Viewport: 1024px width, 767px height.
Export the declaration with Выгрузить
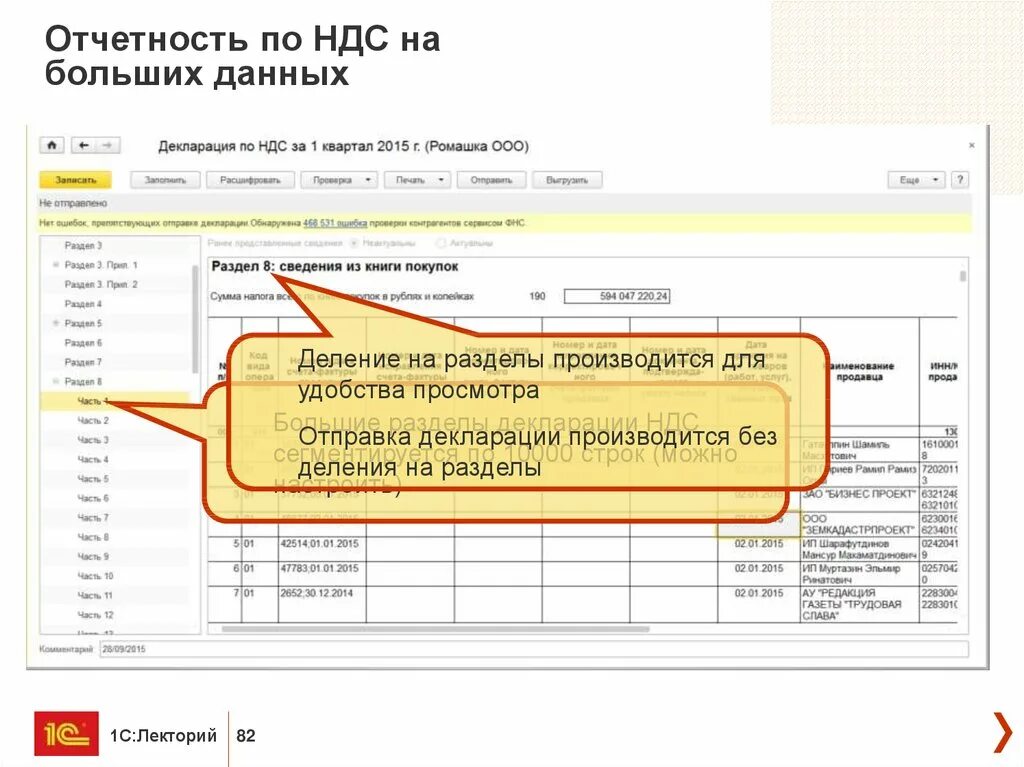(x=567, y=180)
